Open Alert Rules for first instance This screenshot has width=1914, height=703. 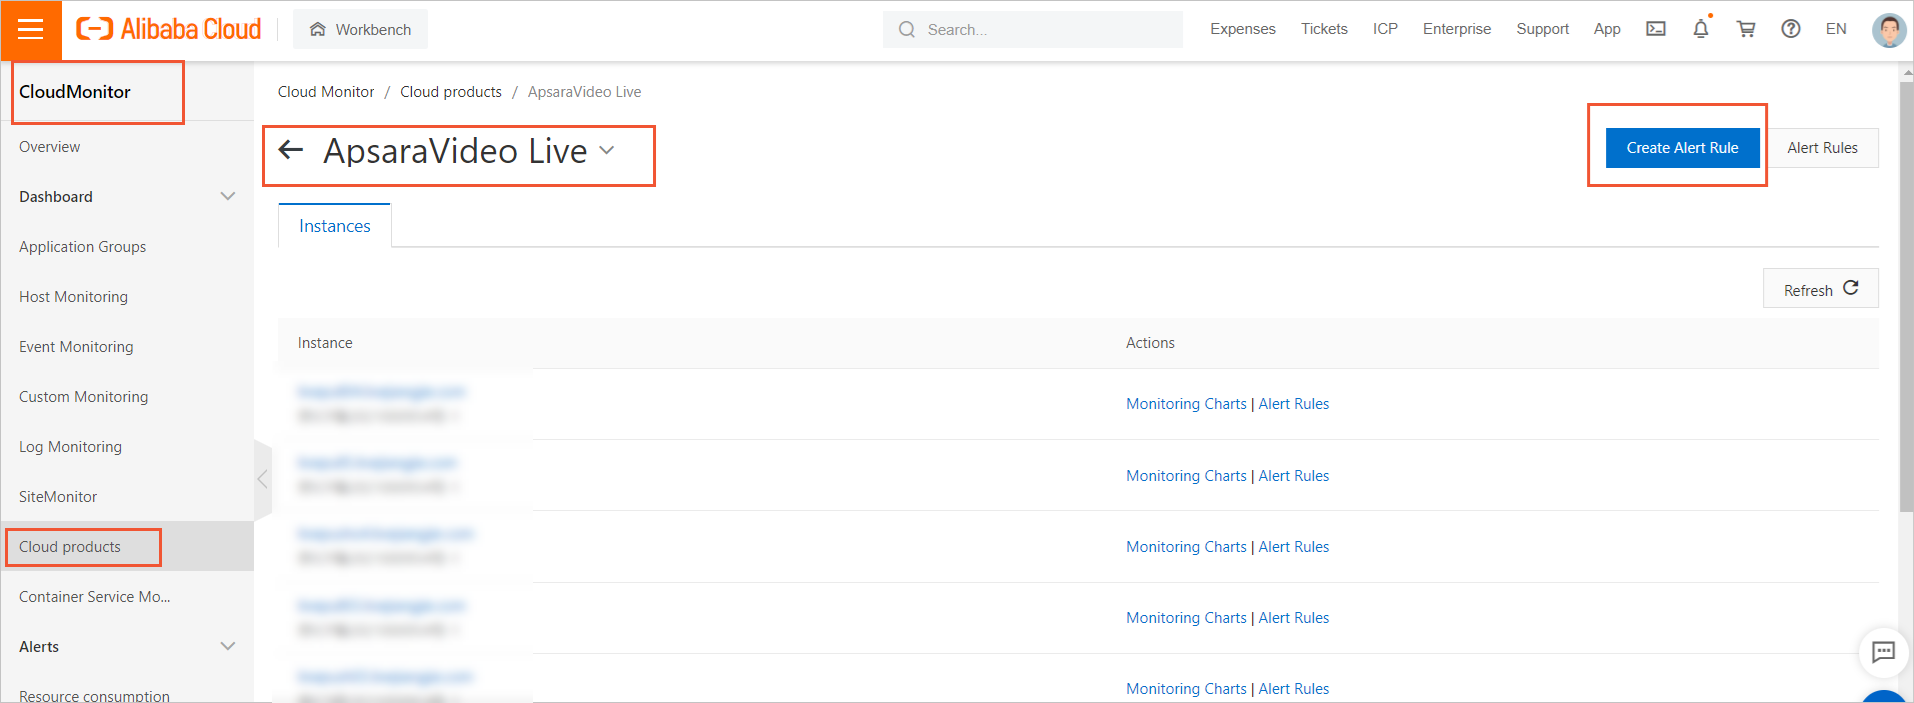(x=1294, y=404)
